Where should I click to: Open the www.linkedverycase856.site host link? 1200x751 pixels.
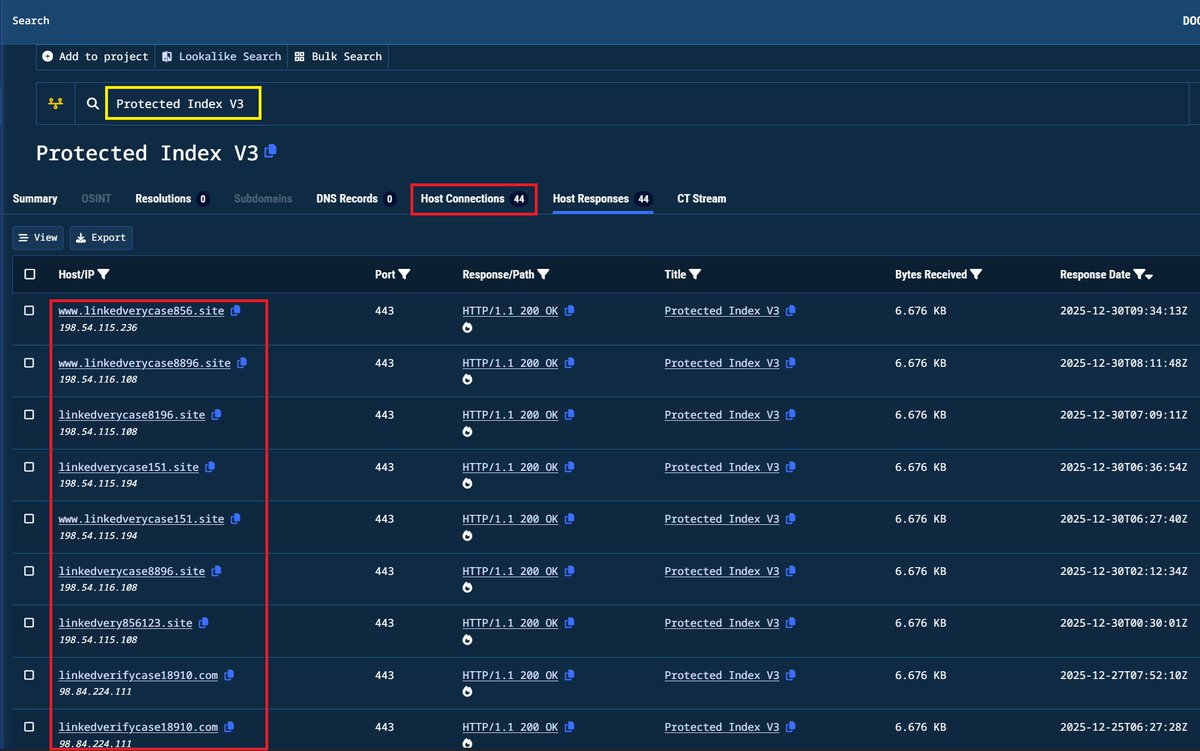coord(141,311)
